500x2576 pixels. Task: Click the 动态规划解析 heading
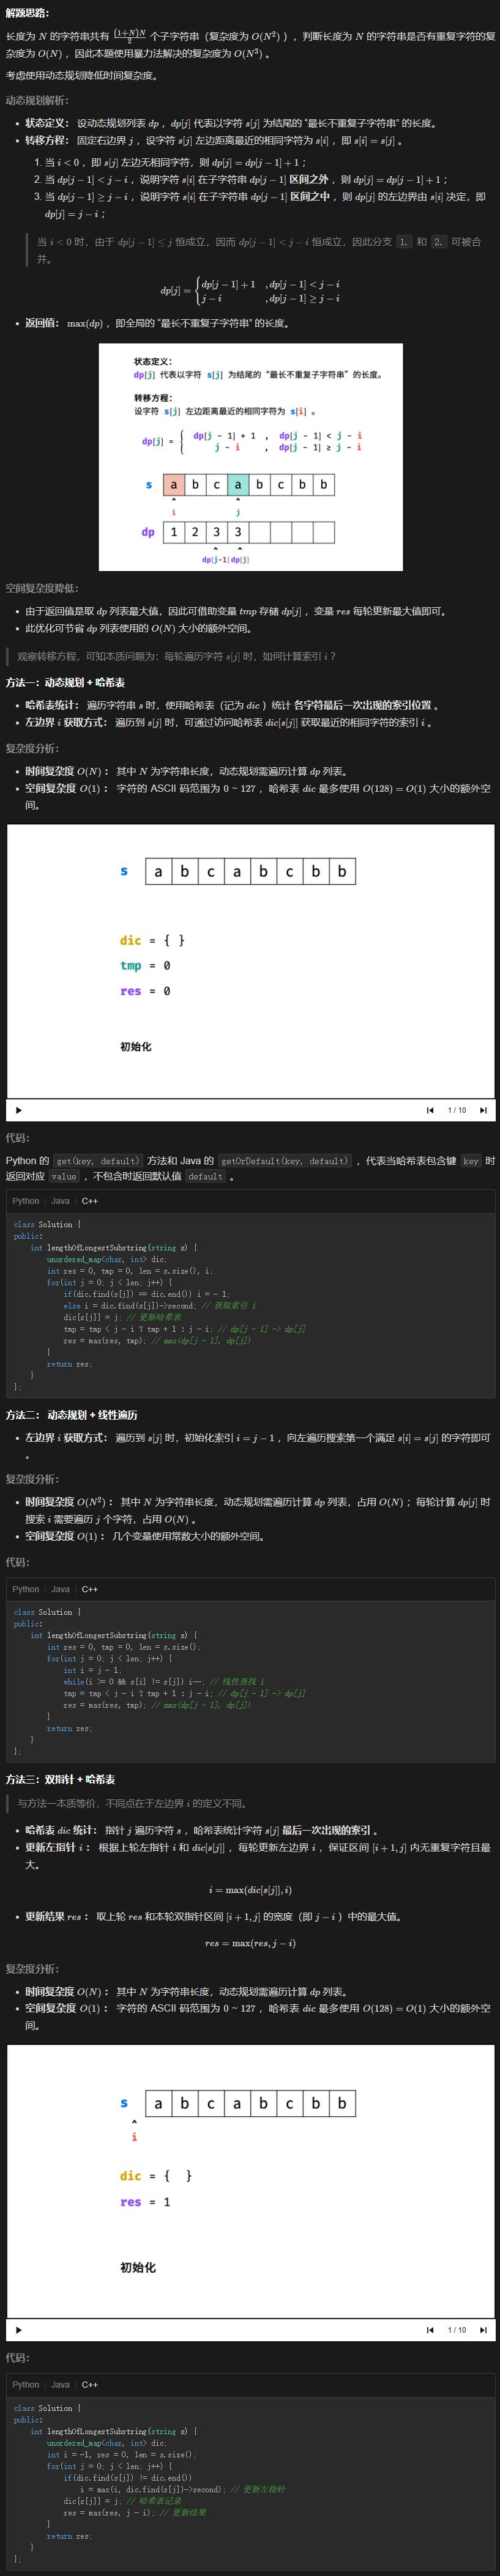[37, 100]
